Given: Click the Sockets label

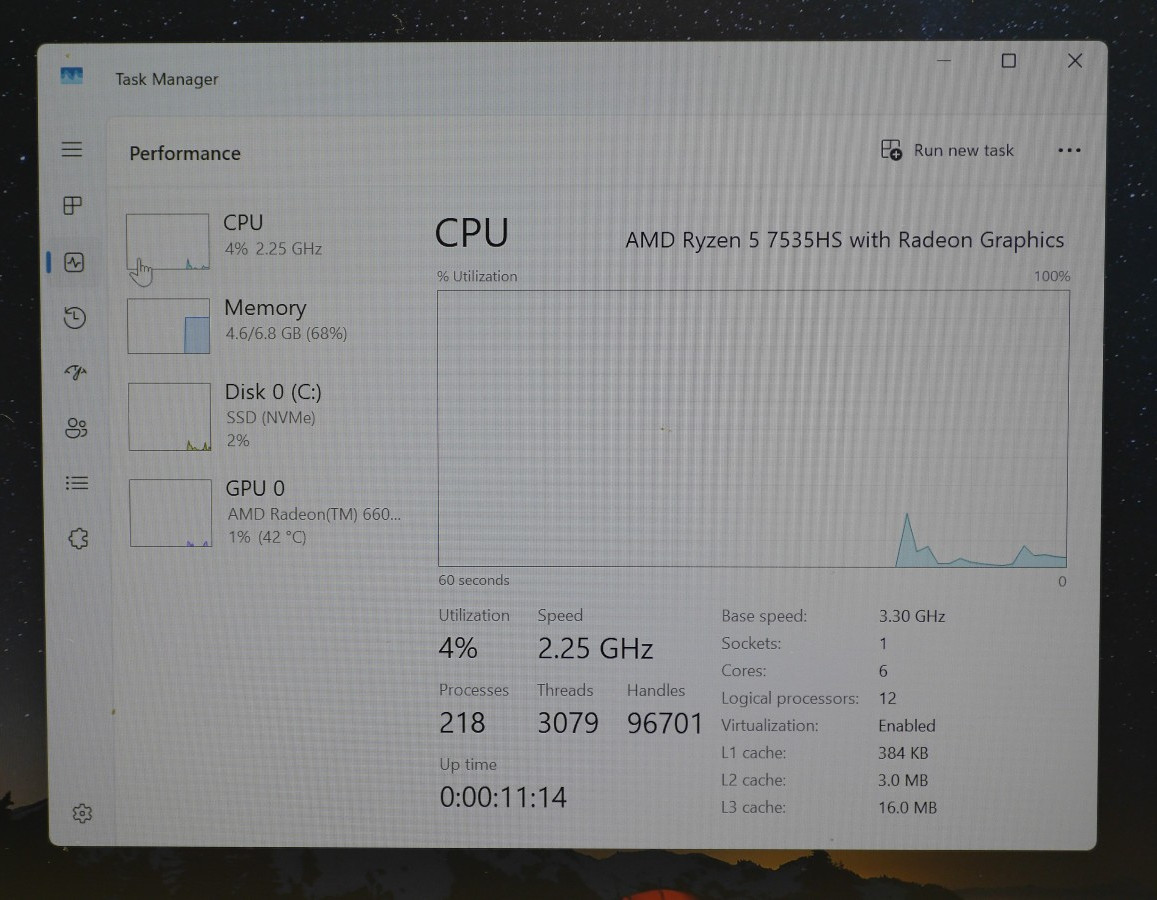Looking at the screenshot, I should coord(751,643).
